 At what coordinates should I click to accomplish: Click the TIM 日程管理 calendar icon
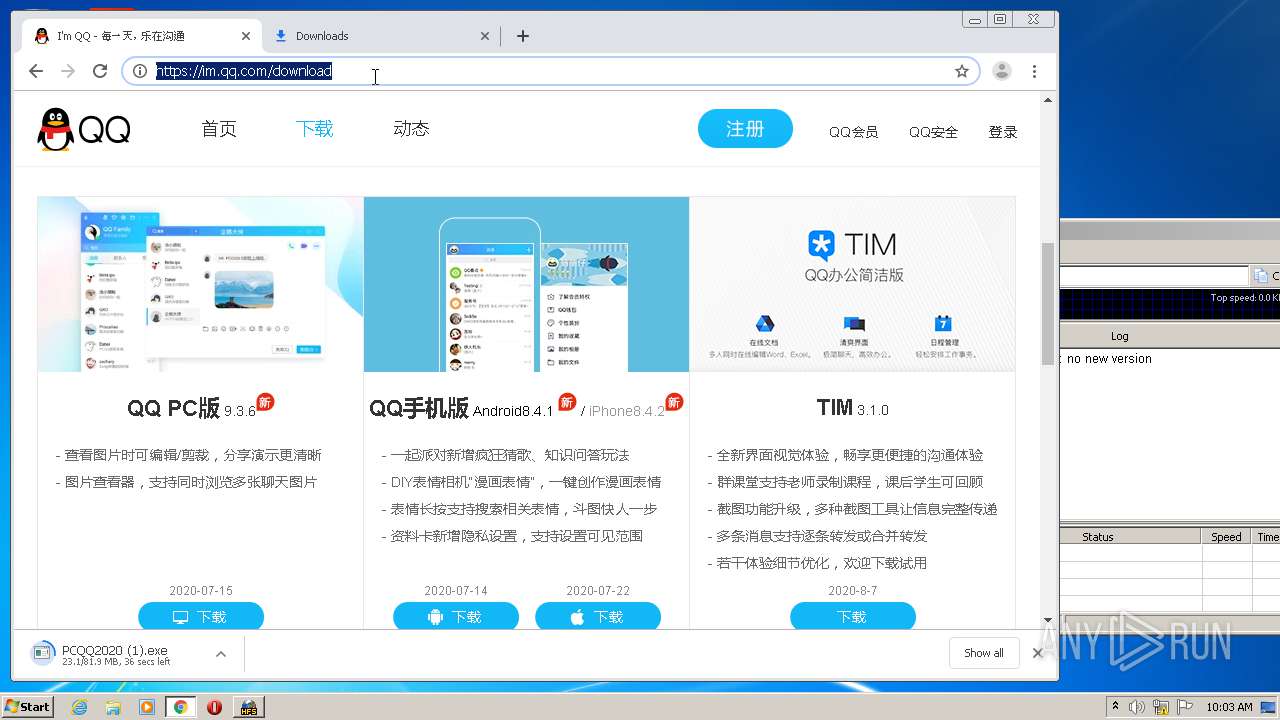click(x=943, y=323)
